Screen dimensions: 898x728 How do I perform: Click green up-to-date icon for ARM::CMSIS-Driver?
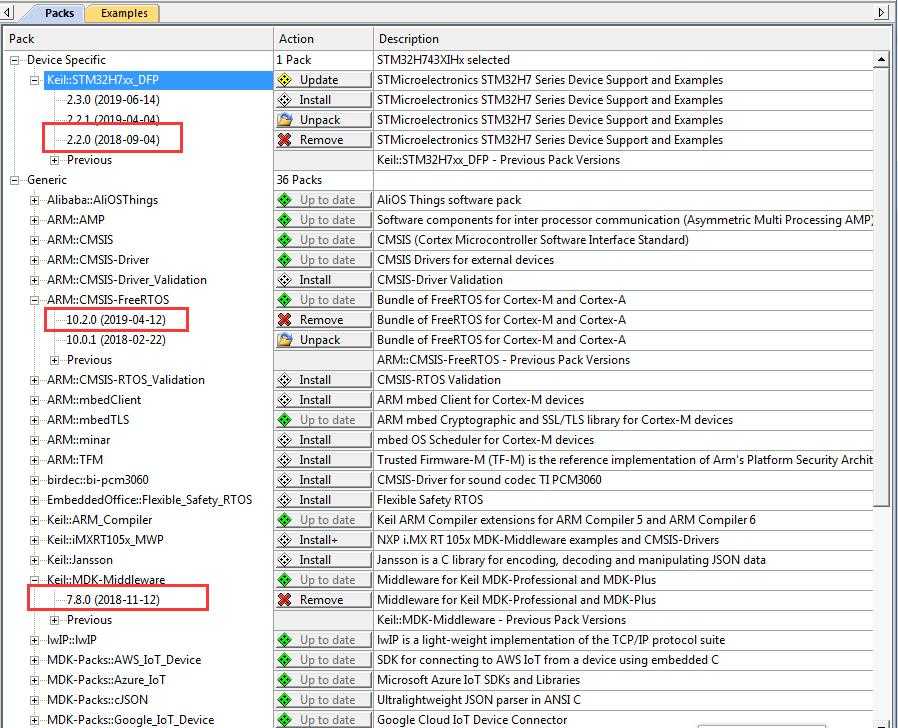click(285, 260)
